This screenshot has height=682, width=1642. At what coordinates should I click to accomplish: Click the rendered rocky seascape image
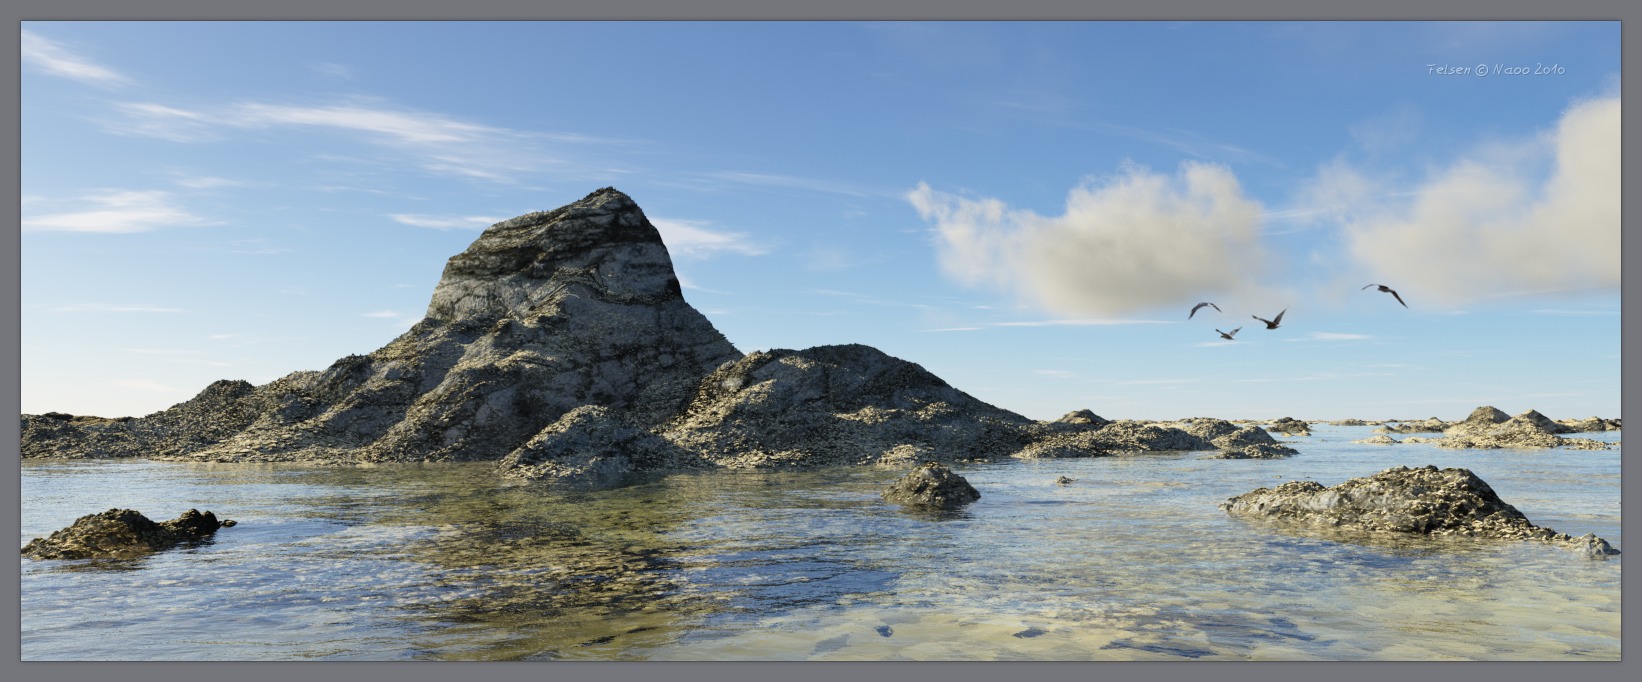pos(820,341)
